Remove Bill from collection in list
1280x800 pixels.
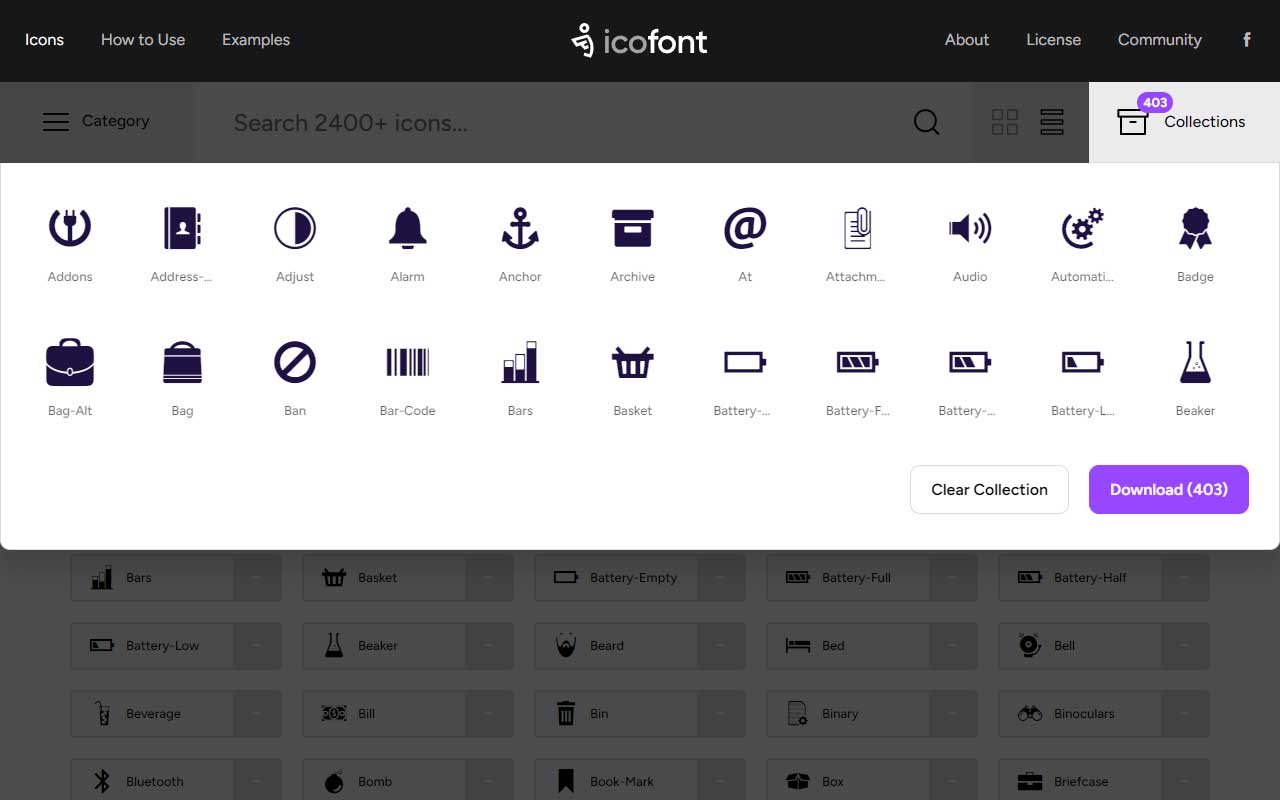click(x=489, y=713)
